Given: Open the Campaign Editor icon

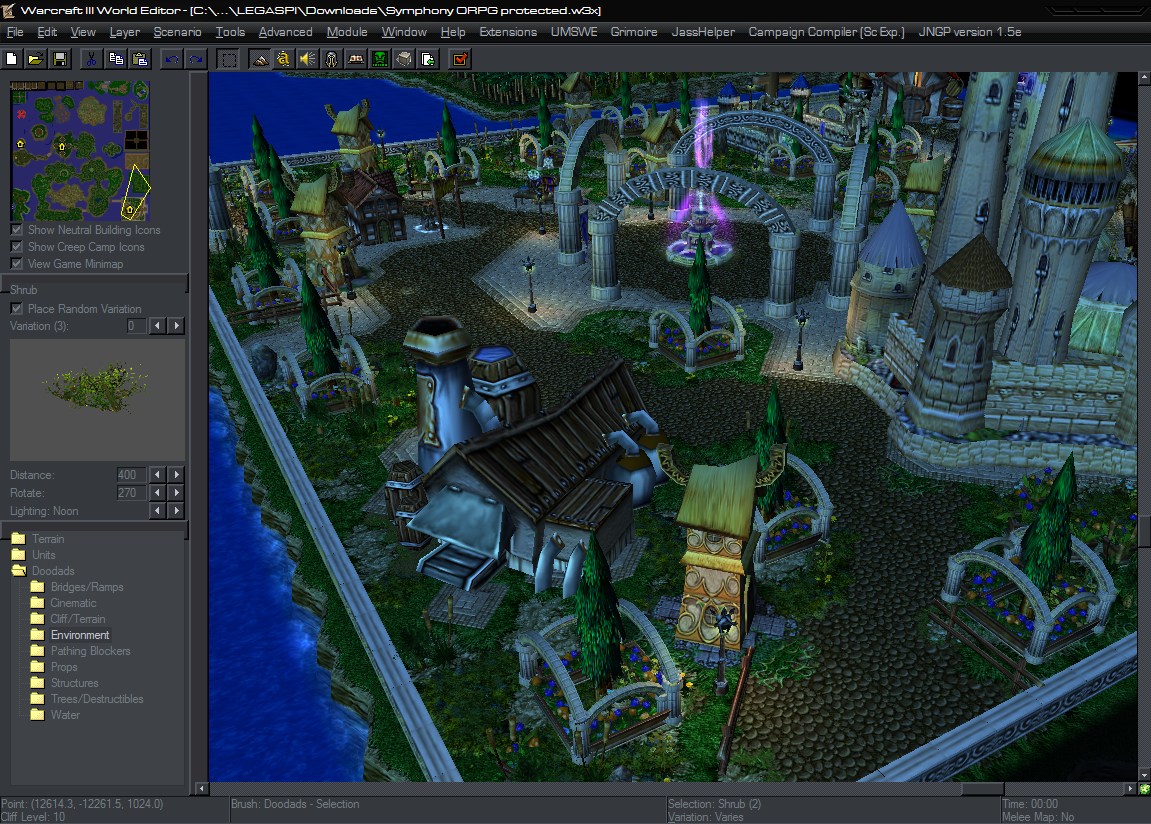Looking at the screenshot, I should (x=356, y=59).
